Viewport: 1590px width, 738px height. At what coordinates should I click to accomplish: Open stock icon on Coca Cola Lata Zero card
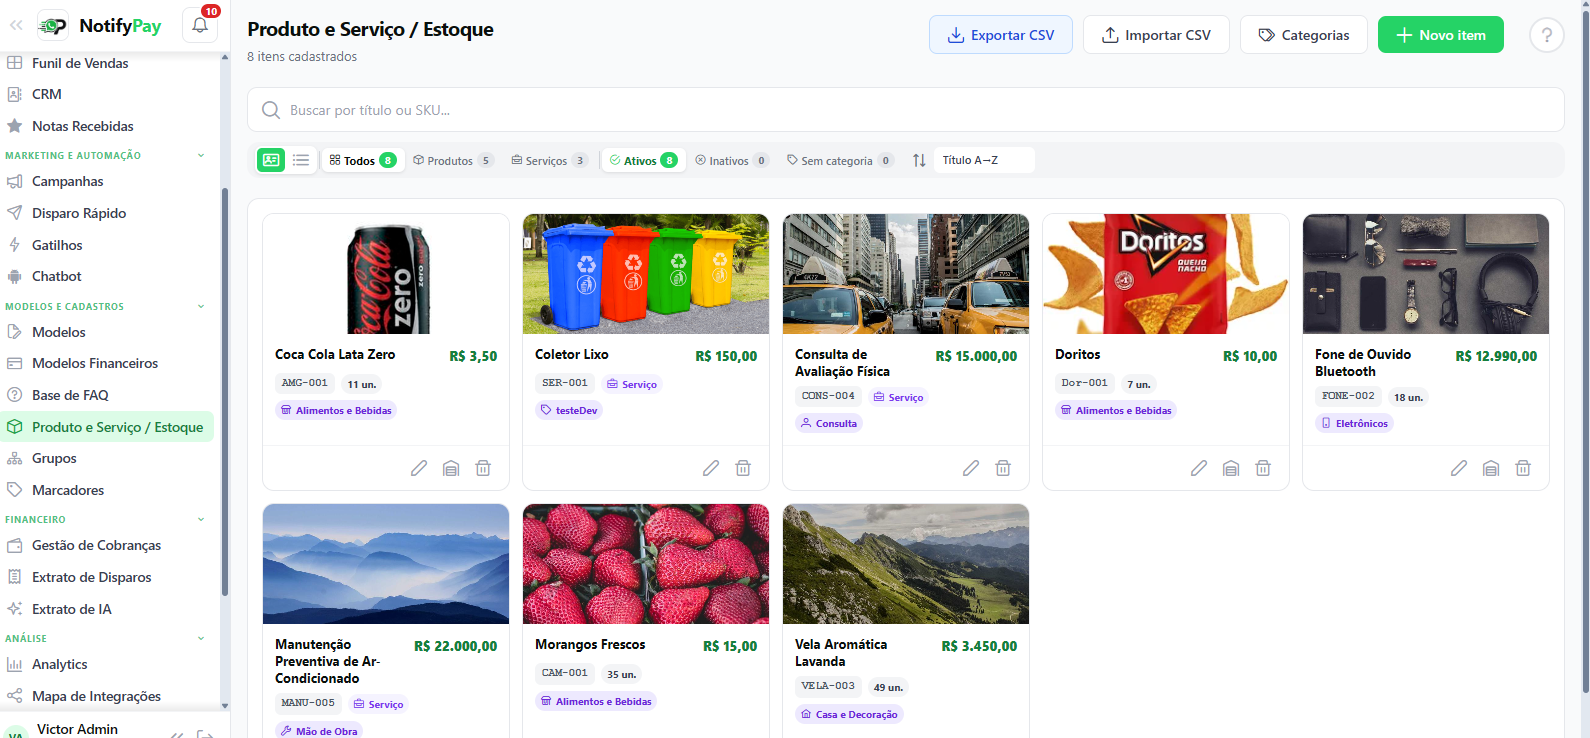click(451, 468)
